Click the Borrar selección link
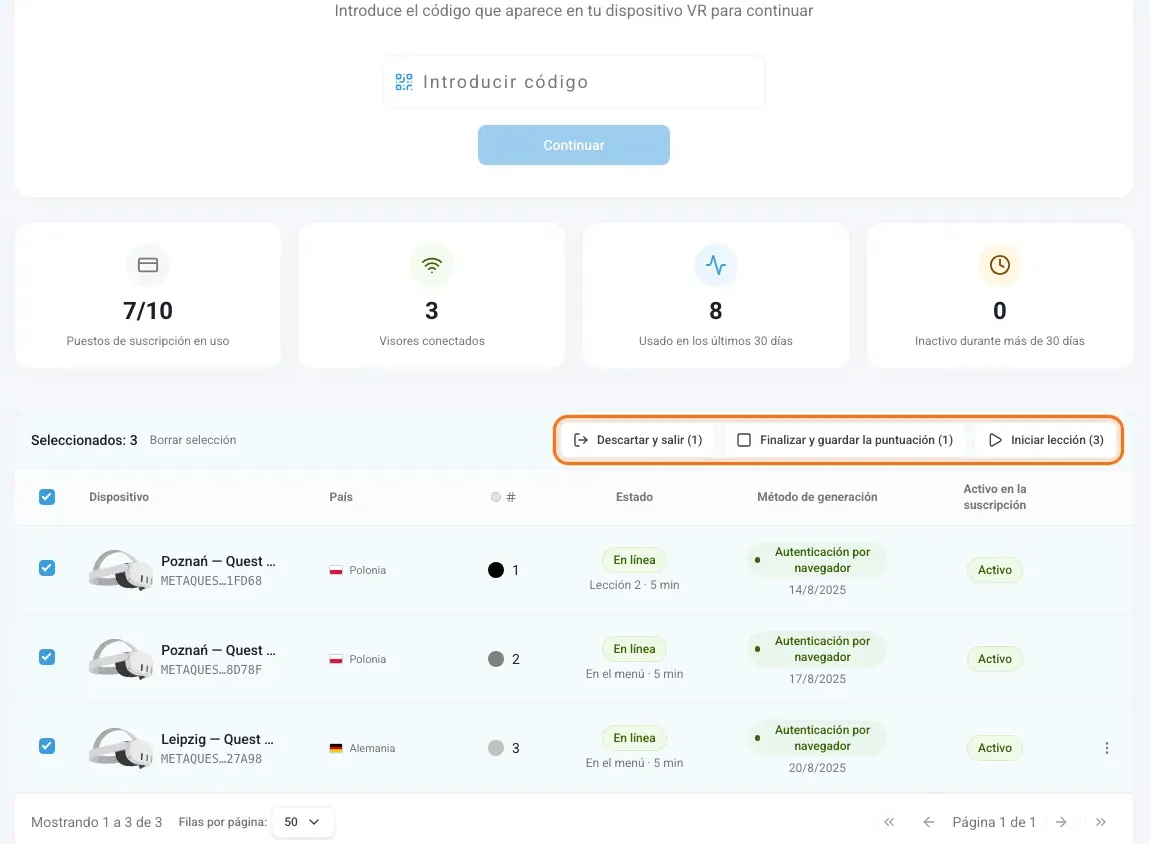Viewport: 1150px width, 844px height. 193,440
